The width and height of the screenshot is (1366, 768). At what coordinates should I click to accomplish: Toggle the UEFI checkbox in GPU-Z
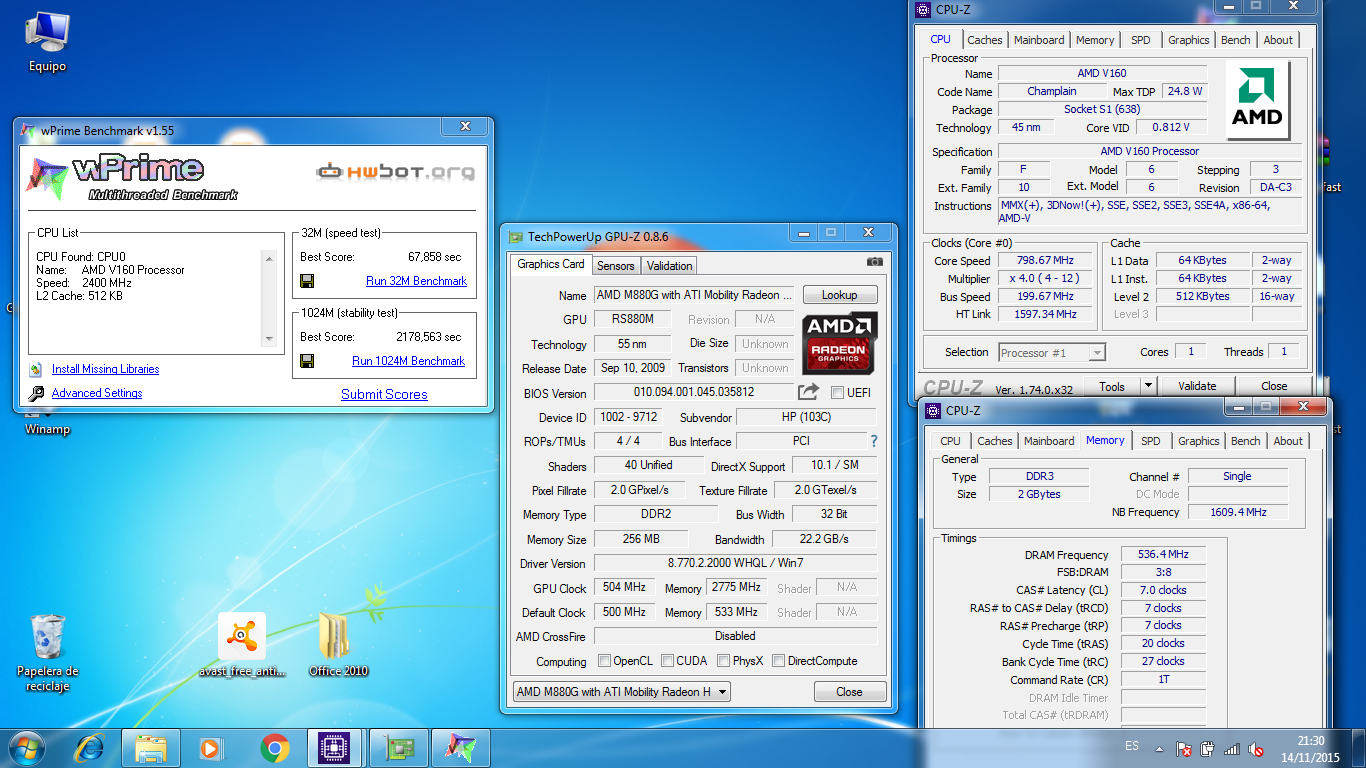pyautogui.click(x=837, y=392)
